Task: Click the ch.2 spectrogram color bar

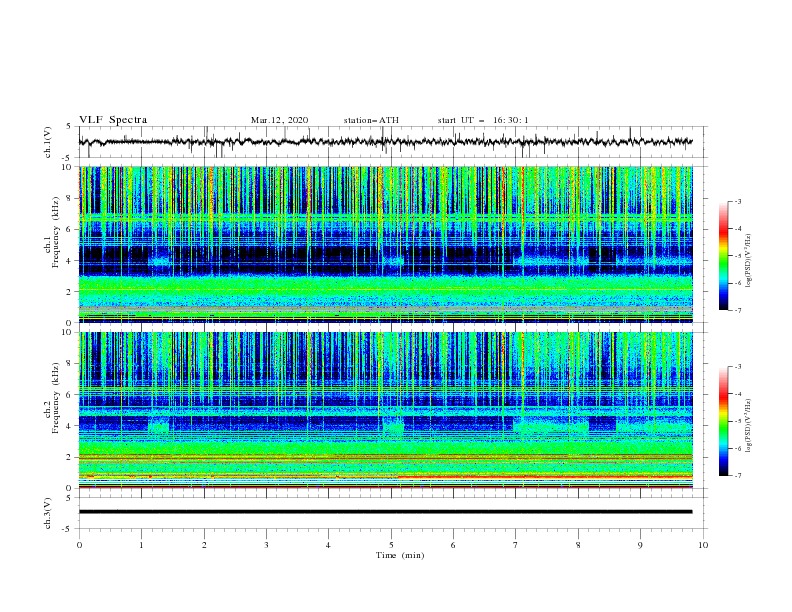Action: [723, 421]
